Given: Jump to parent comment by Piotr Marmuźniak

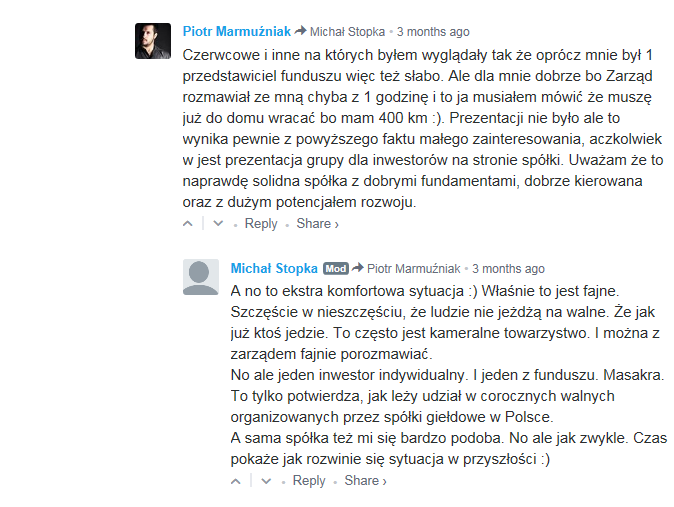Looking at the screenshot, I should (414, 269).
